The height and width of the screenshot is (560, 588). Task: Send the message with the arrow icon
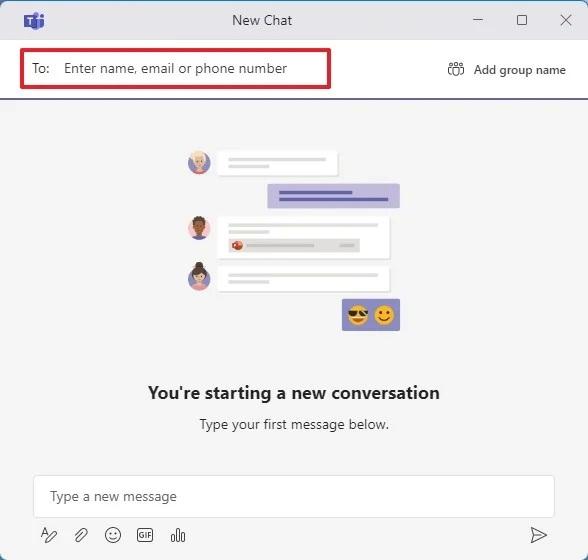click(538, 535)
